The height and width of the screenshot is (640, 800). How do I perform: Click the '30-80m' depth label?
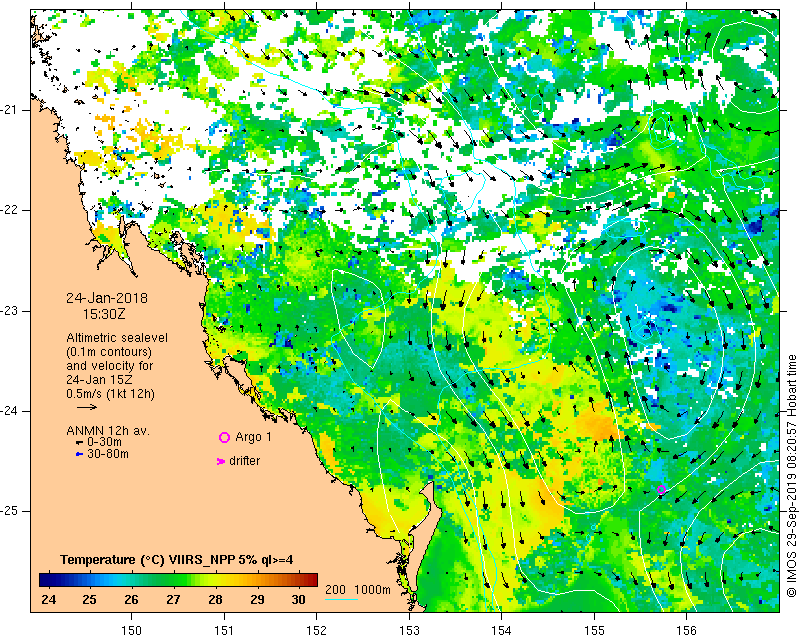108,454
